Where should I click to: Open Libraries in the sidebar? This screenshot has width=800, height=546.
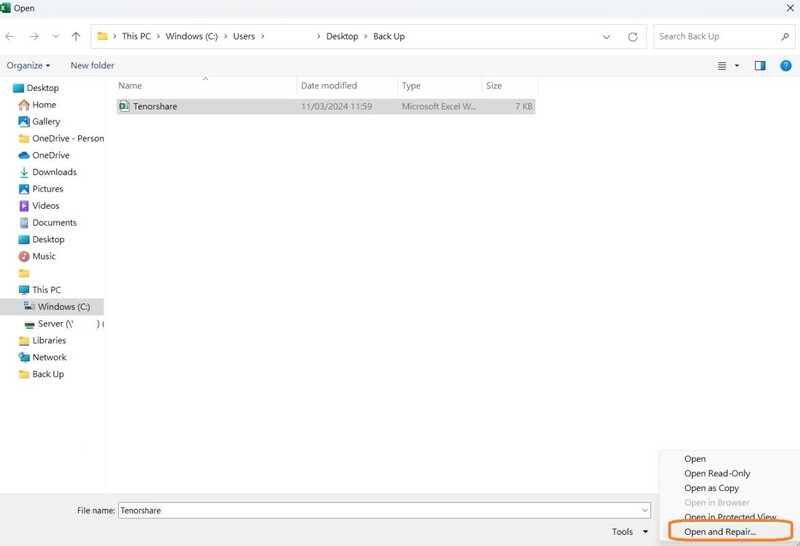[42, 340]
